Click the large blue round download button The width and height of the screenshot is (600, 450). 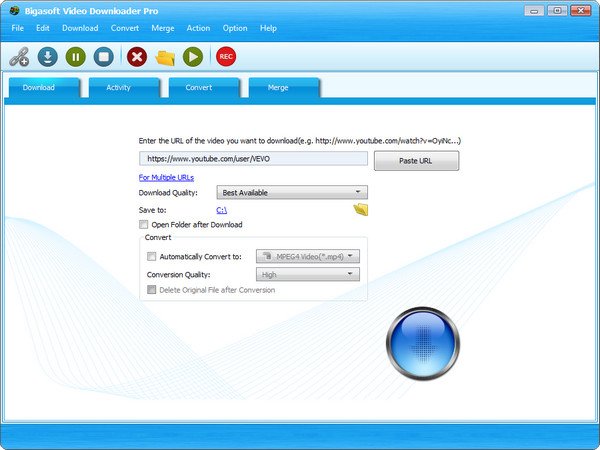click(x=423, y=343)
